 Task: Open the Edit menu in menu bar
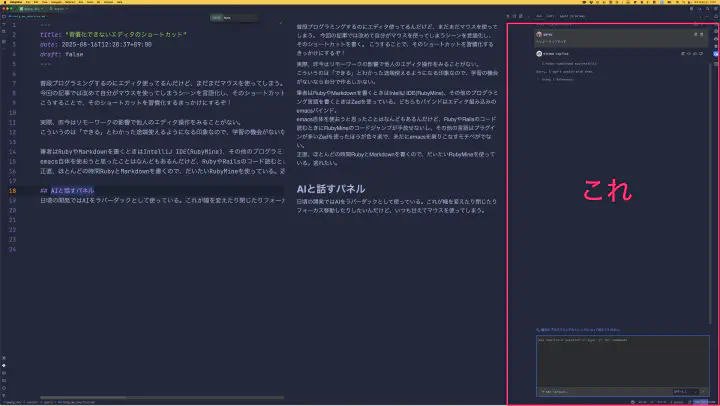click(36, 2)
